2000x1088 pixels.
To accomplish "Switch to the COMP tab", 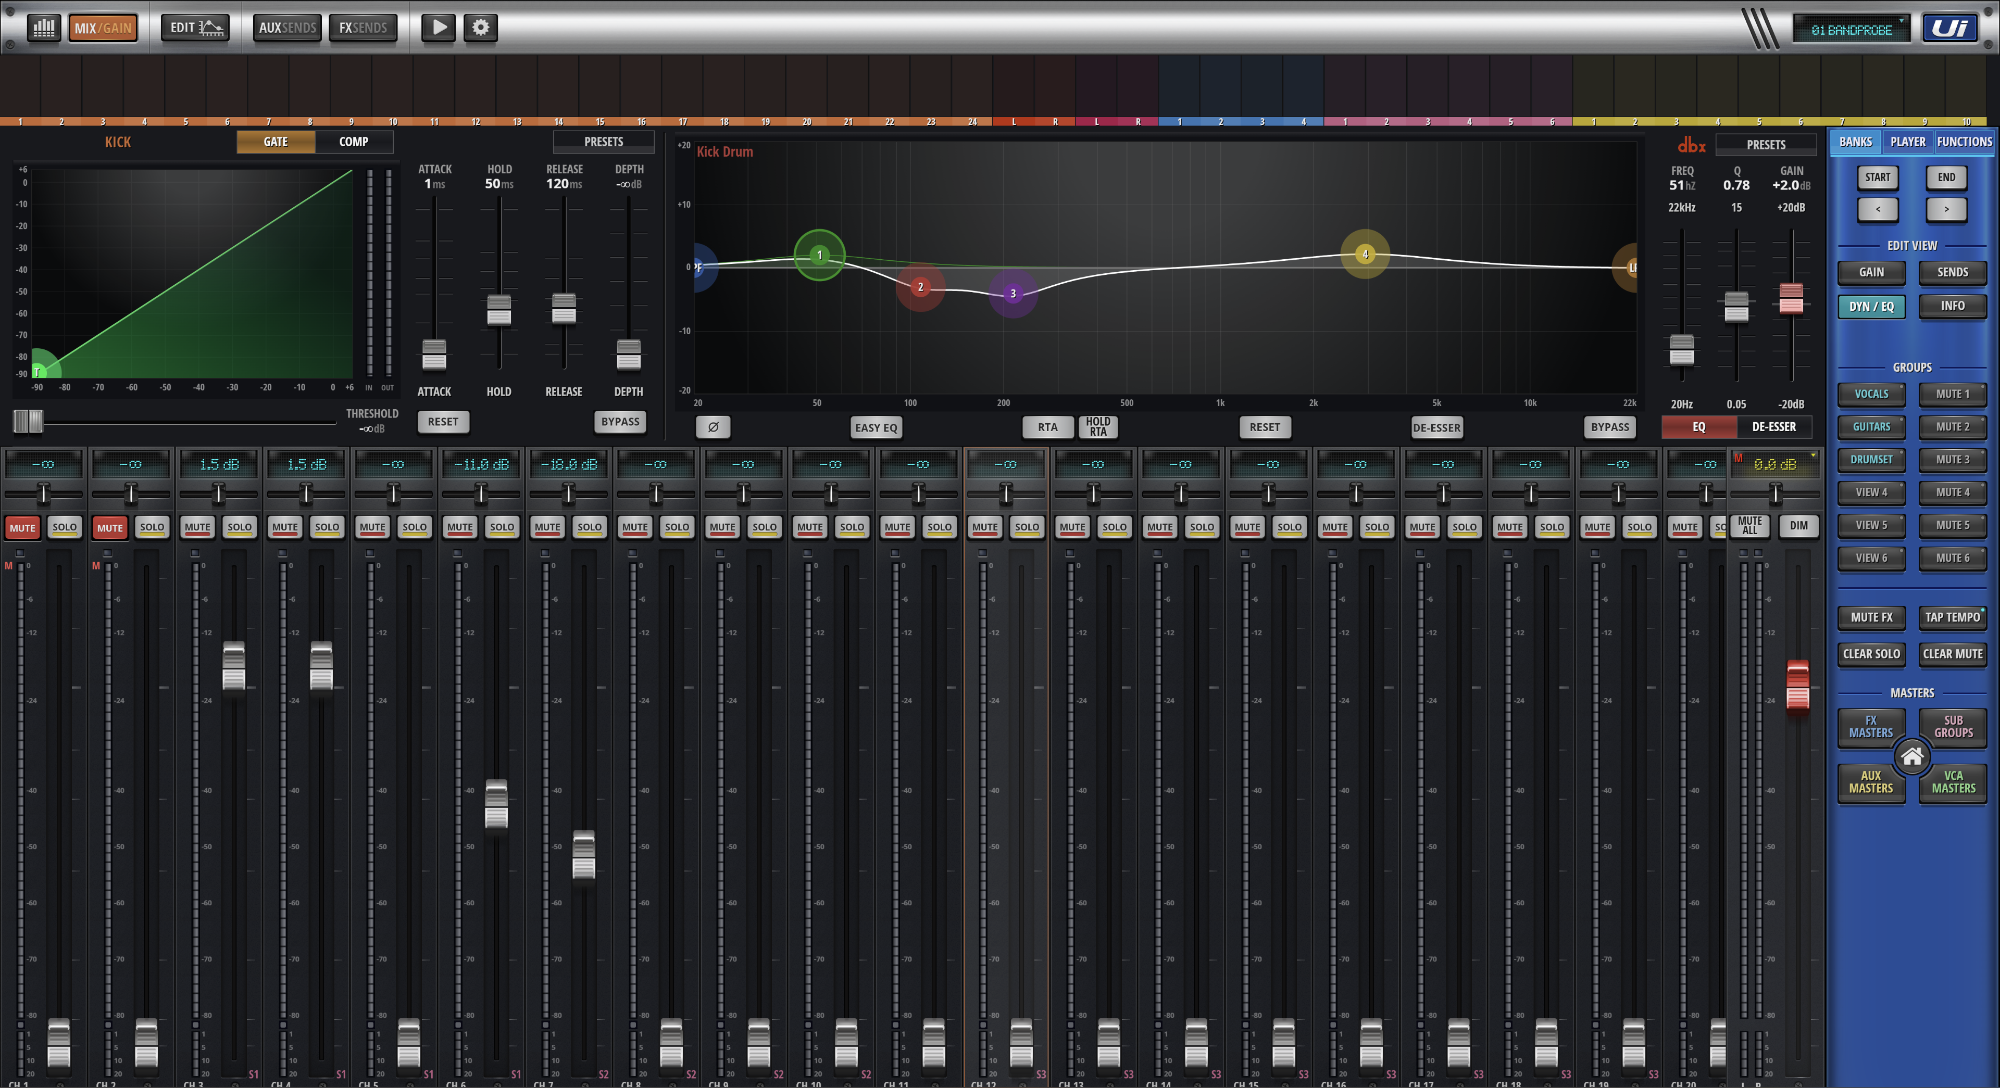I will click(x=354, y=142).
